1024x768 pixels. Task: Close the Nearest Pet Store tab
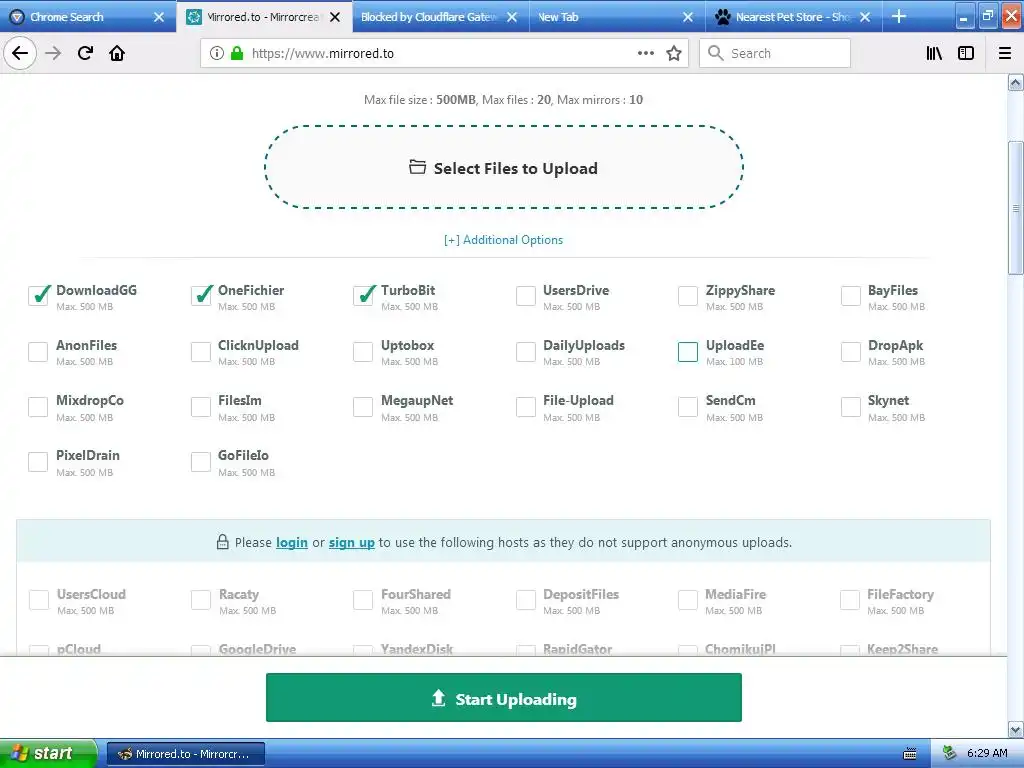(x=865, y=17)
